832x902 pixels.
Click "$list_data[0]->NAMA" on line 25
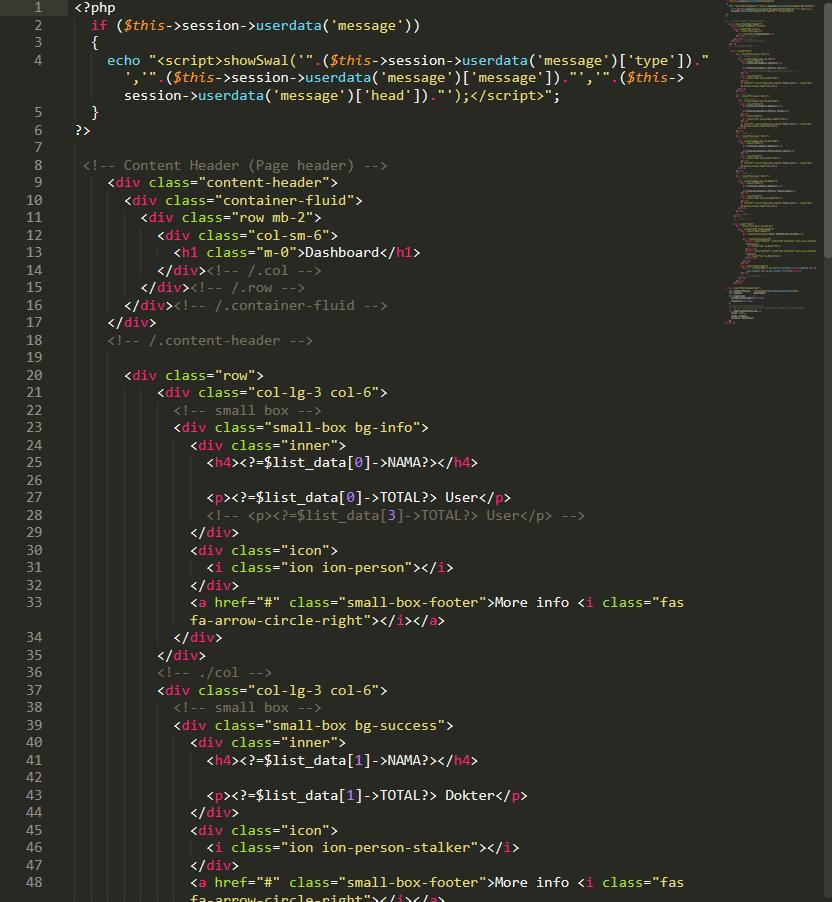click(x=342, y=463)
